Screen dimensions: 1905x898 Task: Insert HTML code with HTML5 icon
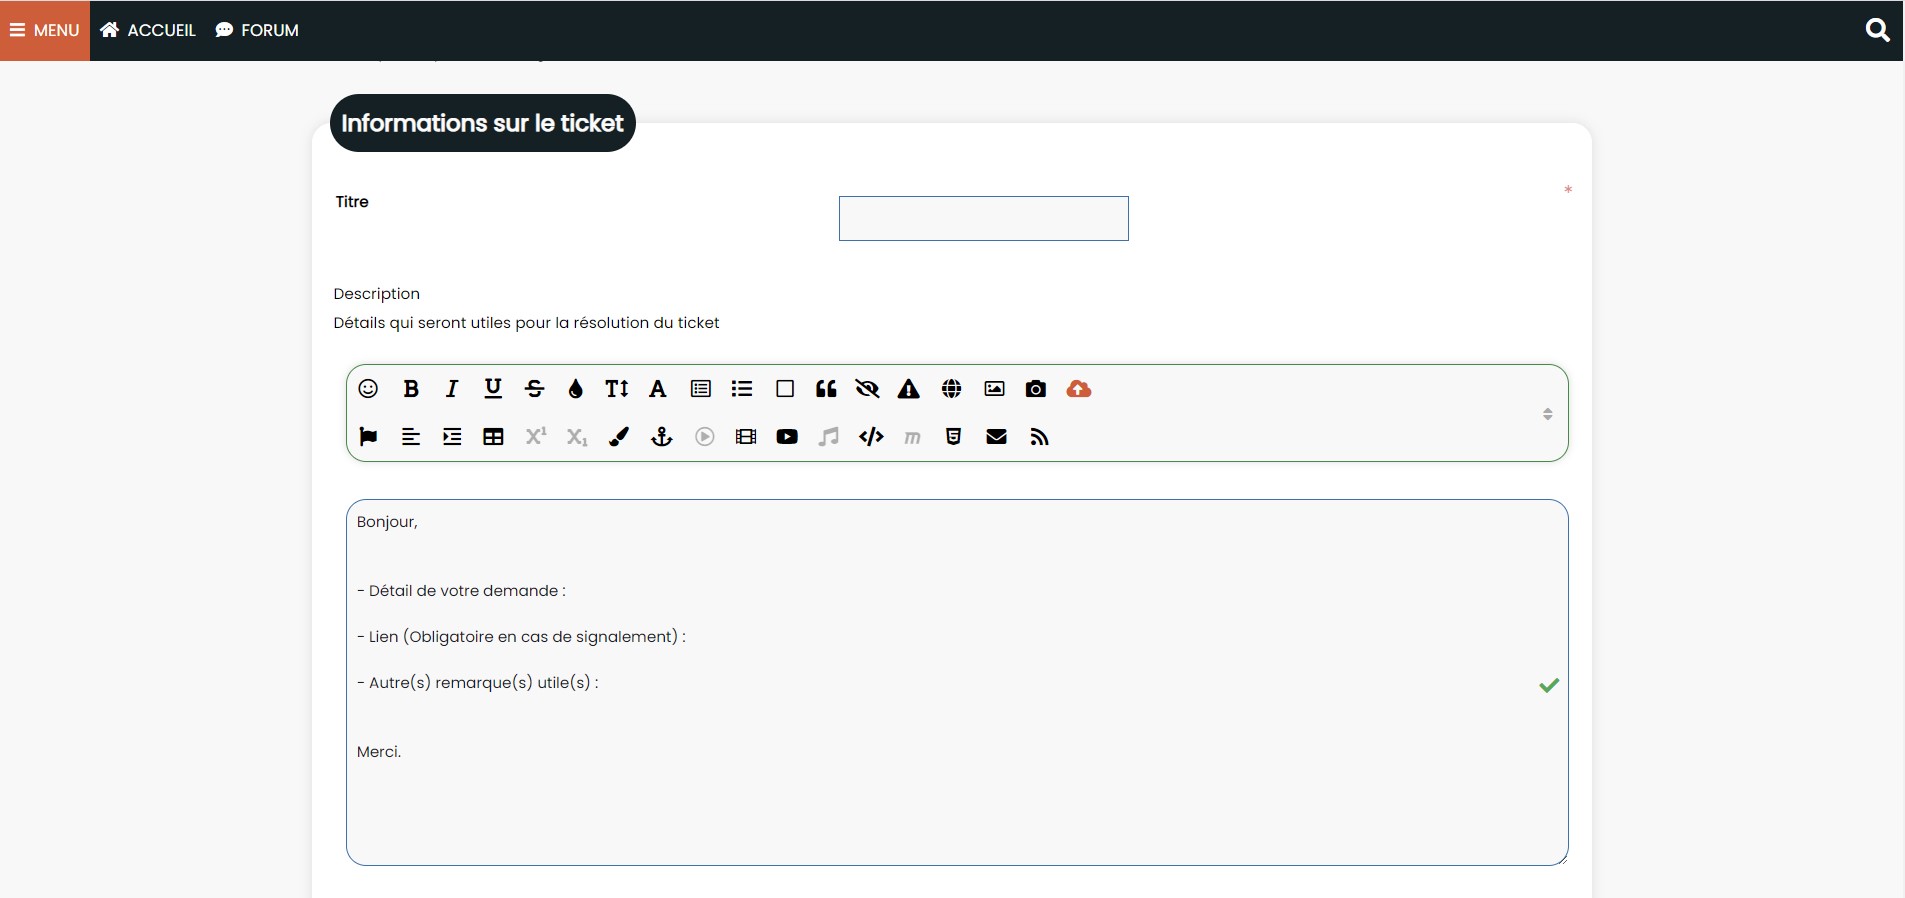coord(954,437)
